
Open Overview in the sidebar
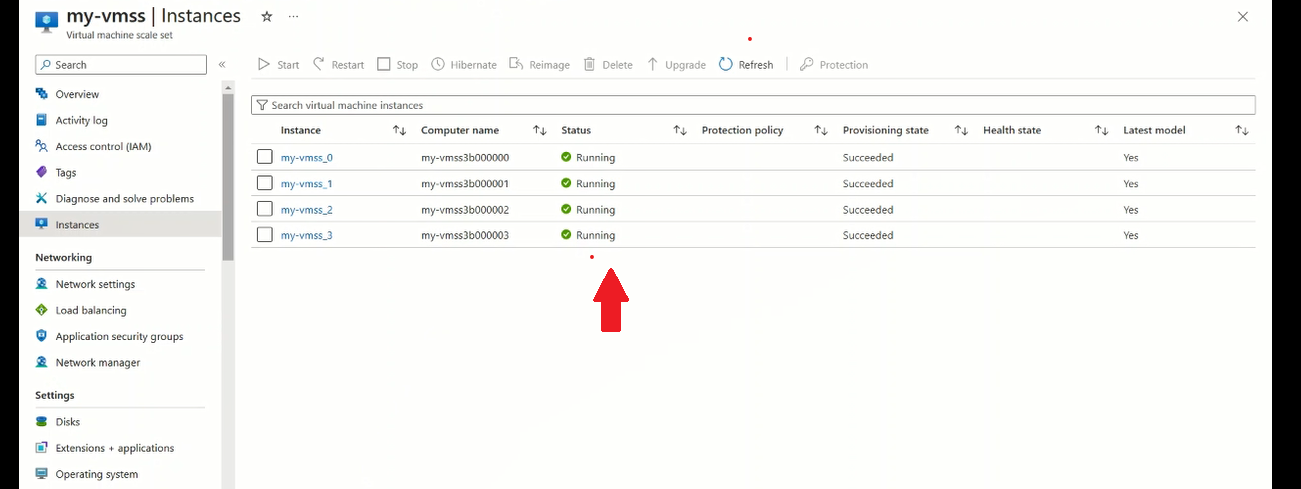point(77,94)
